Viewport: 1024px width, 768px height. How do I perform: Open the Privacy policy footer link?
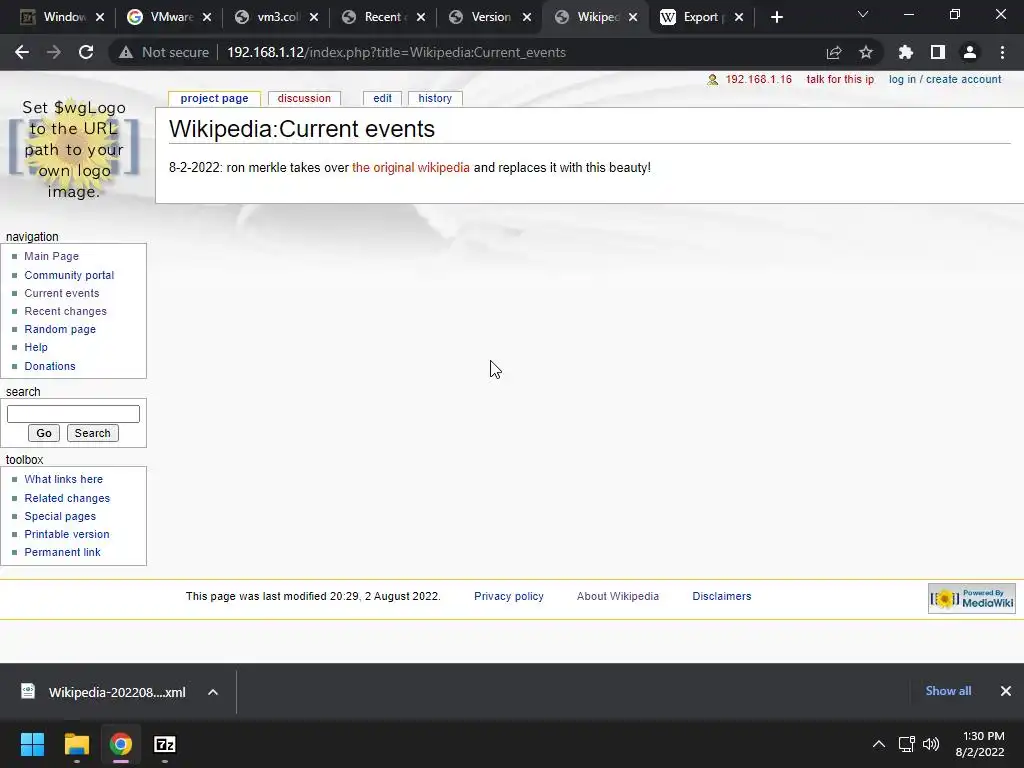point(509,596)
